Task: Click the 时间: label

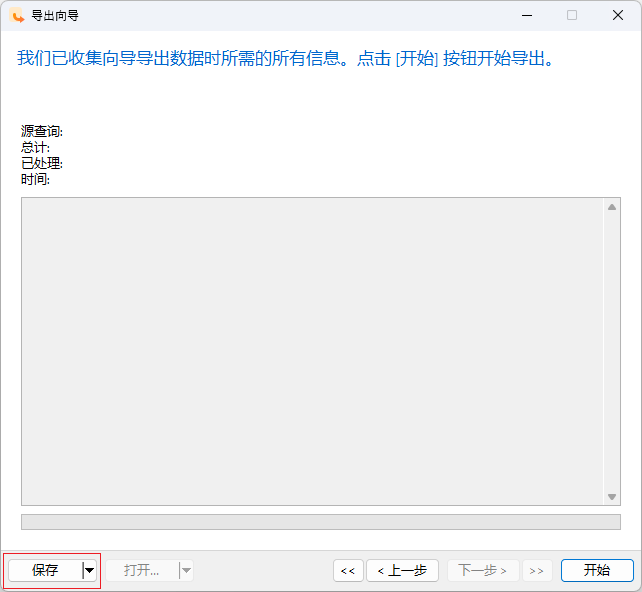Action: point(35,179)
